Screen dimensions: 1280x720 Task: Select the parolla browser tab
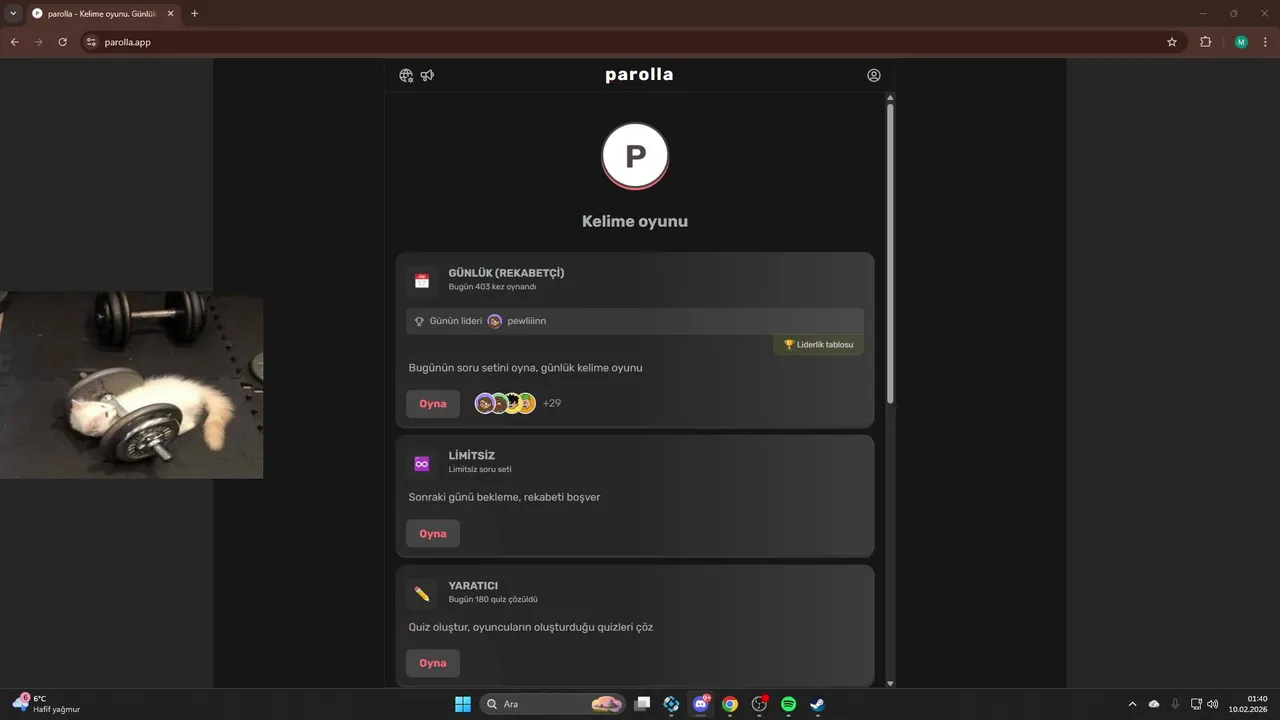[102, 14]
